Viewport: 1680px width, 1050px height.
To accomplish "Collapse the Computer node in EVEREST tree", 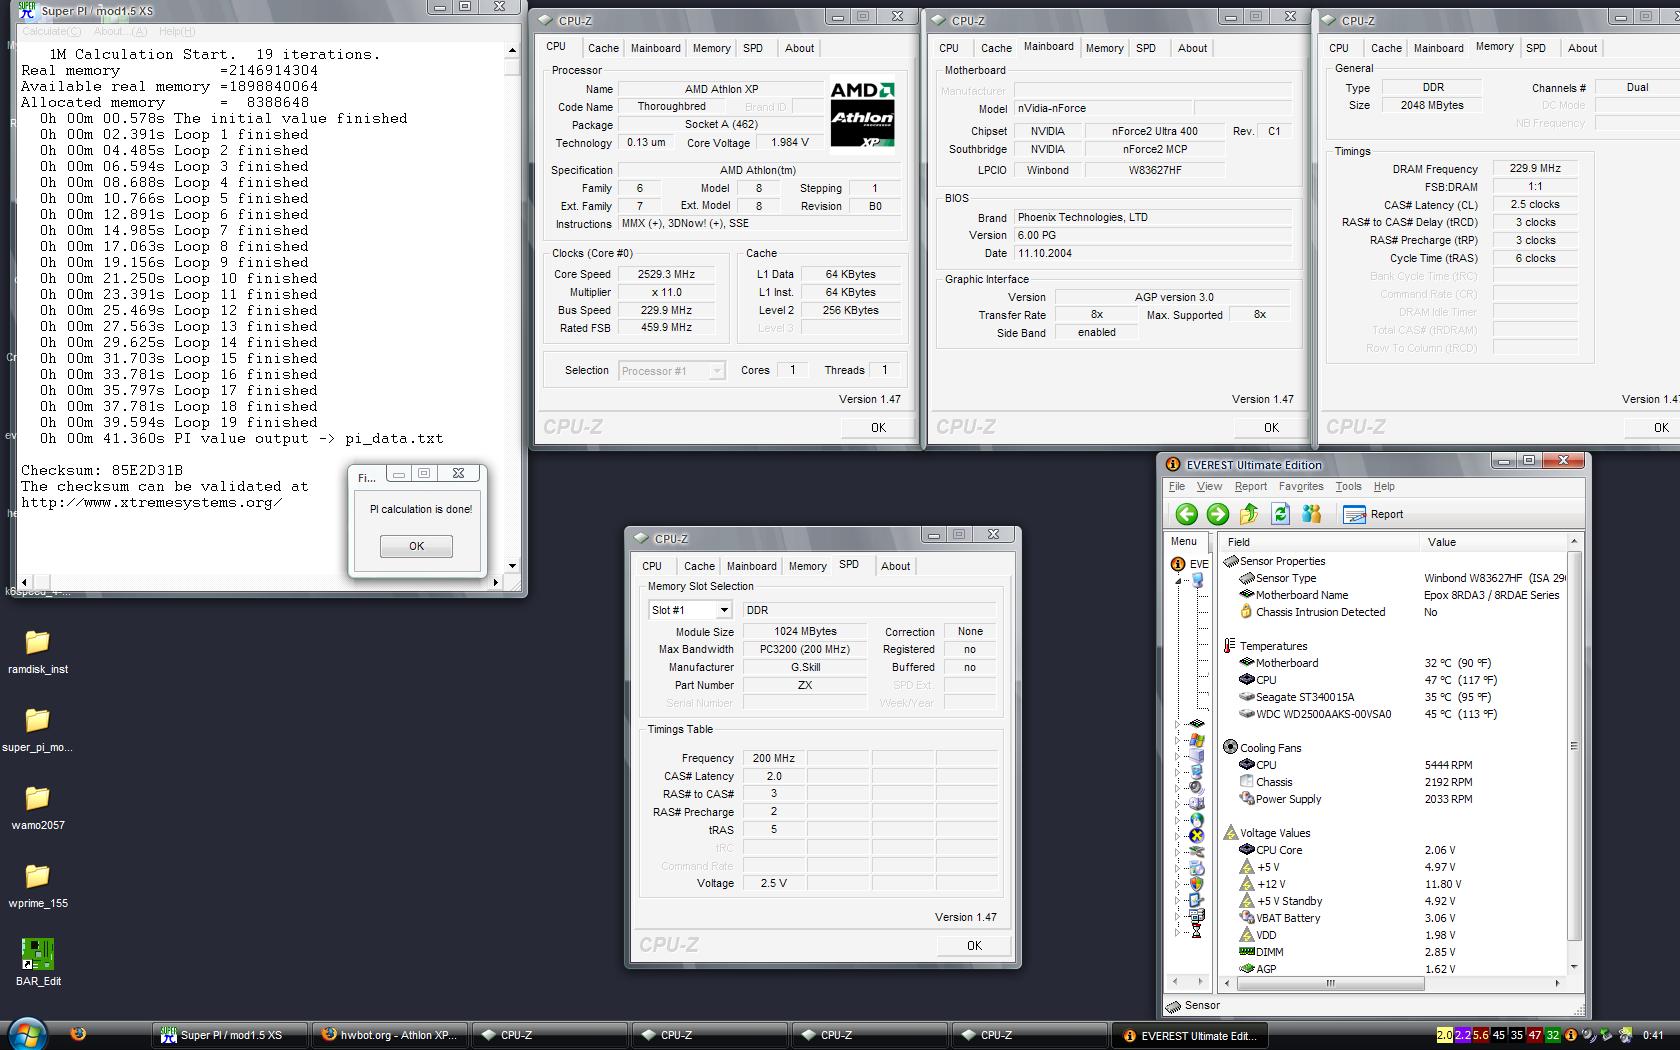I will pyautogui.click(x=1177, y=580).
